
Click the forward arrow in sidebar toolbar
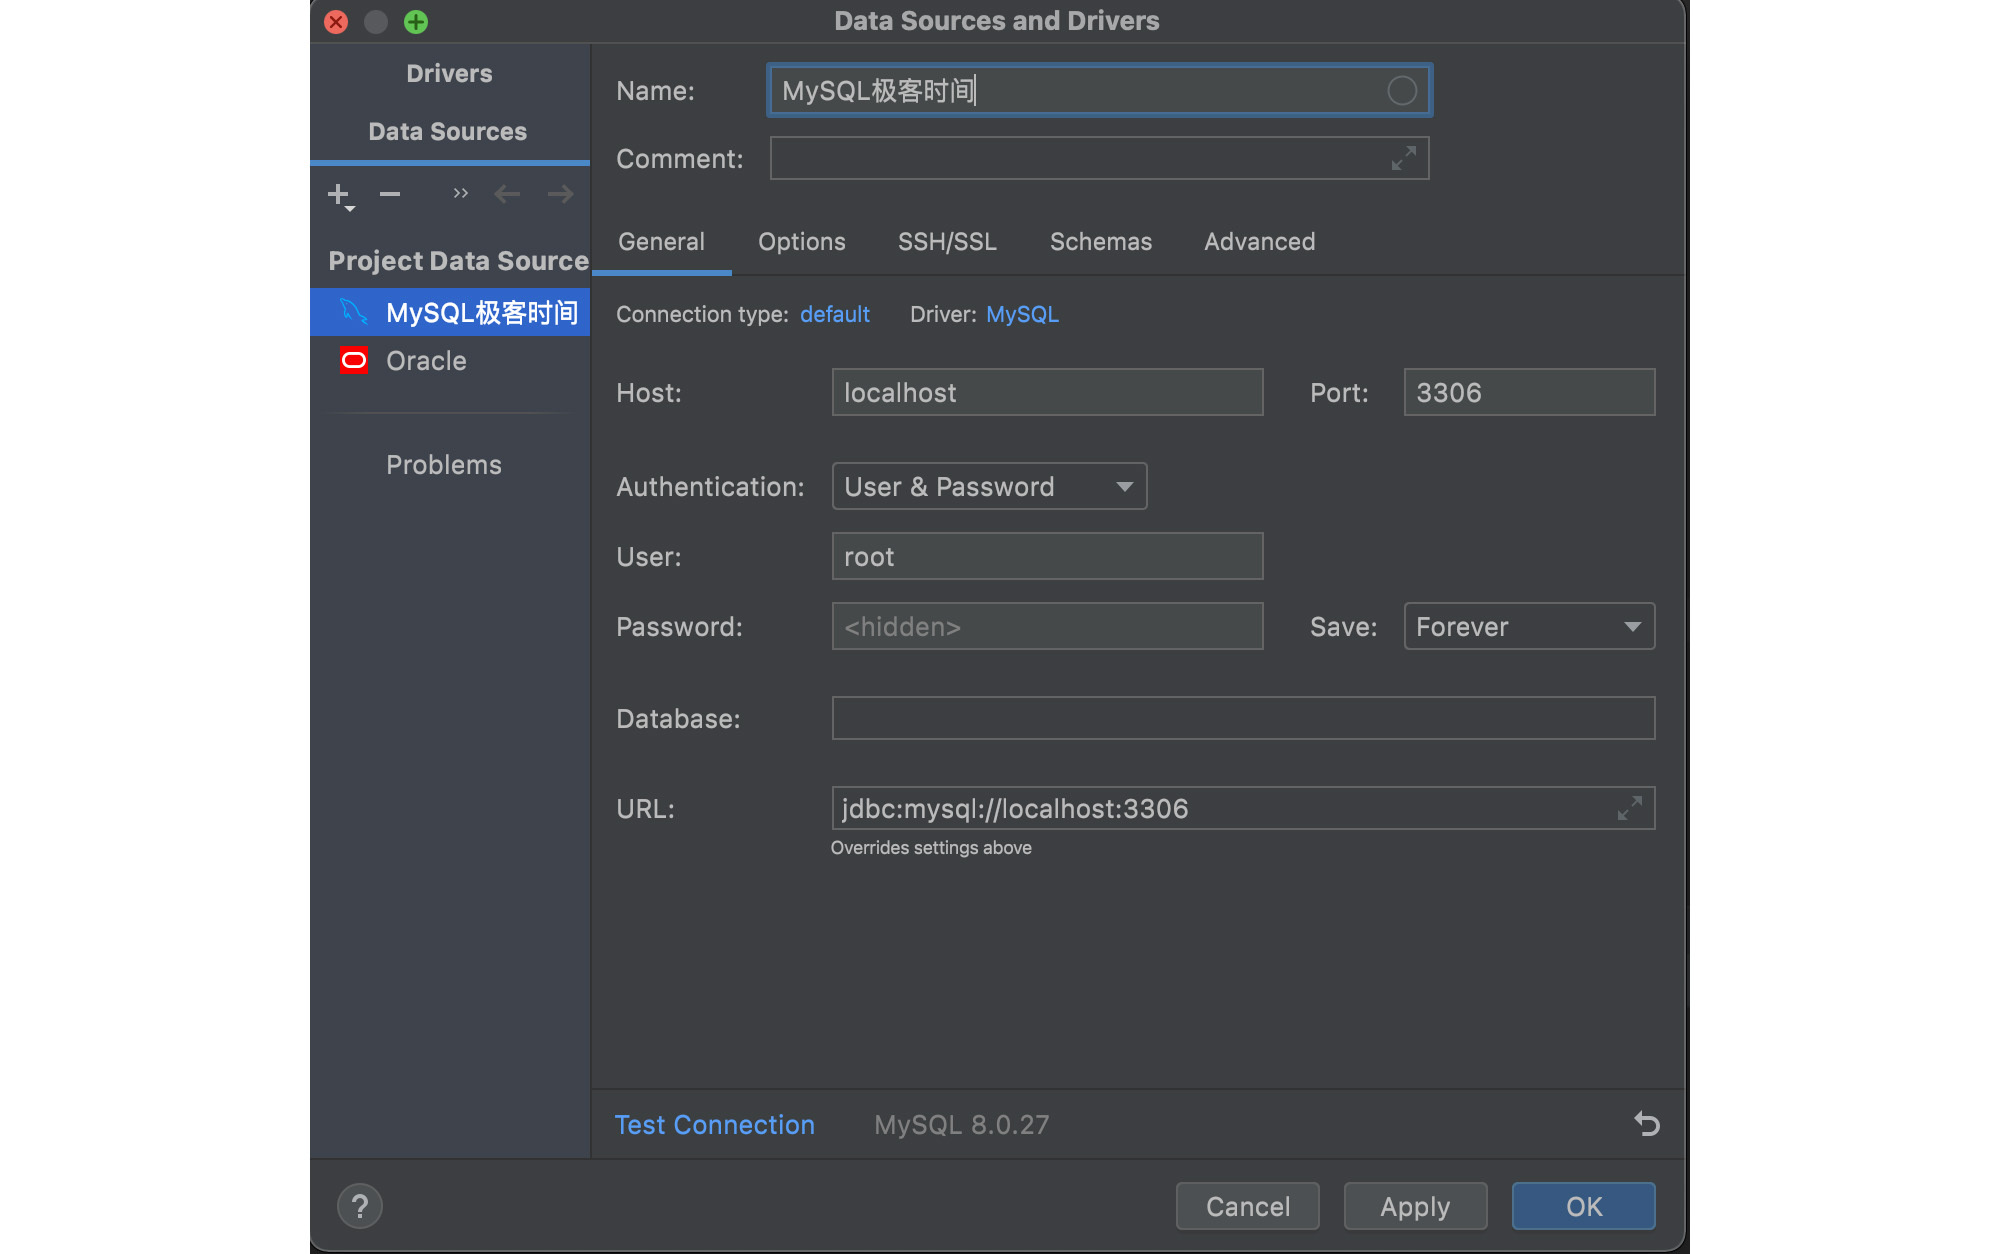(561, 194)
